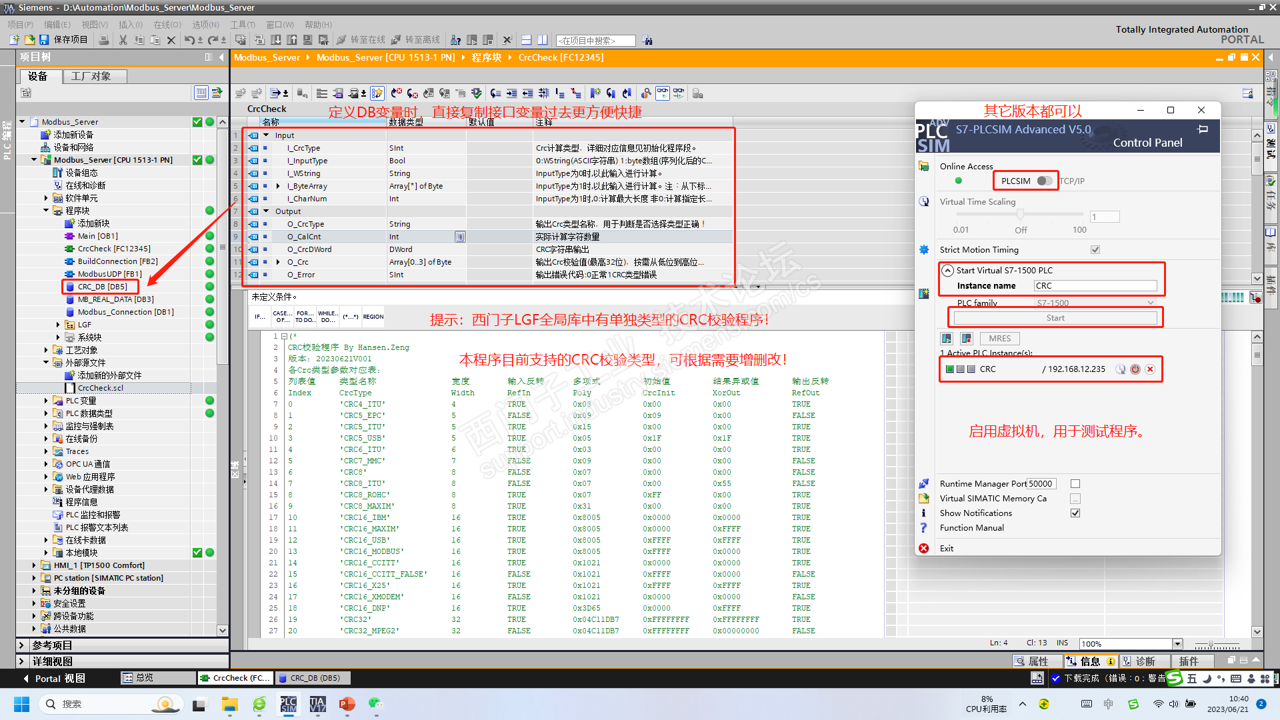
Task: Open the 项目(P) menu
Action: (20, 25)
